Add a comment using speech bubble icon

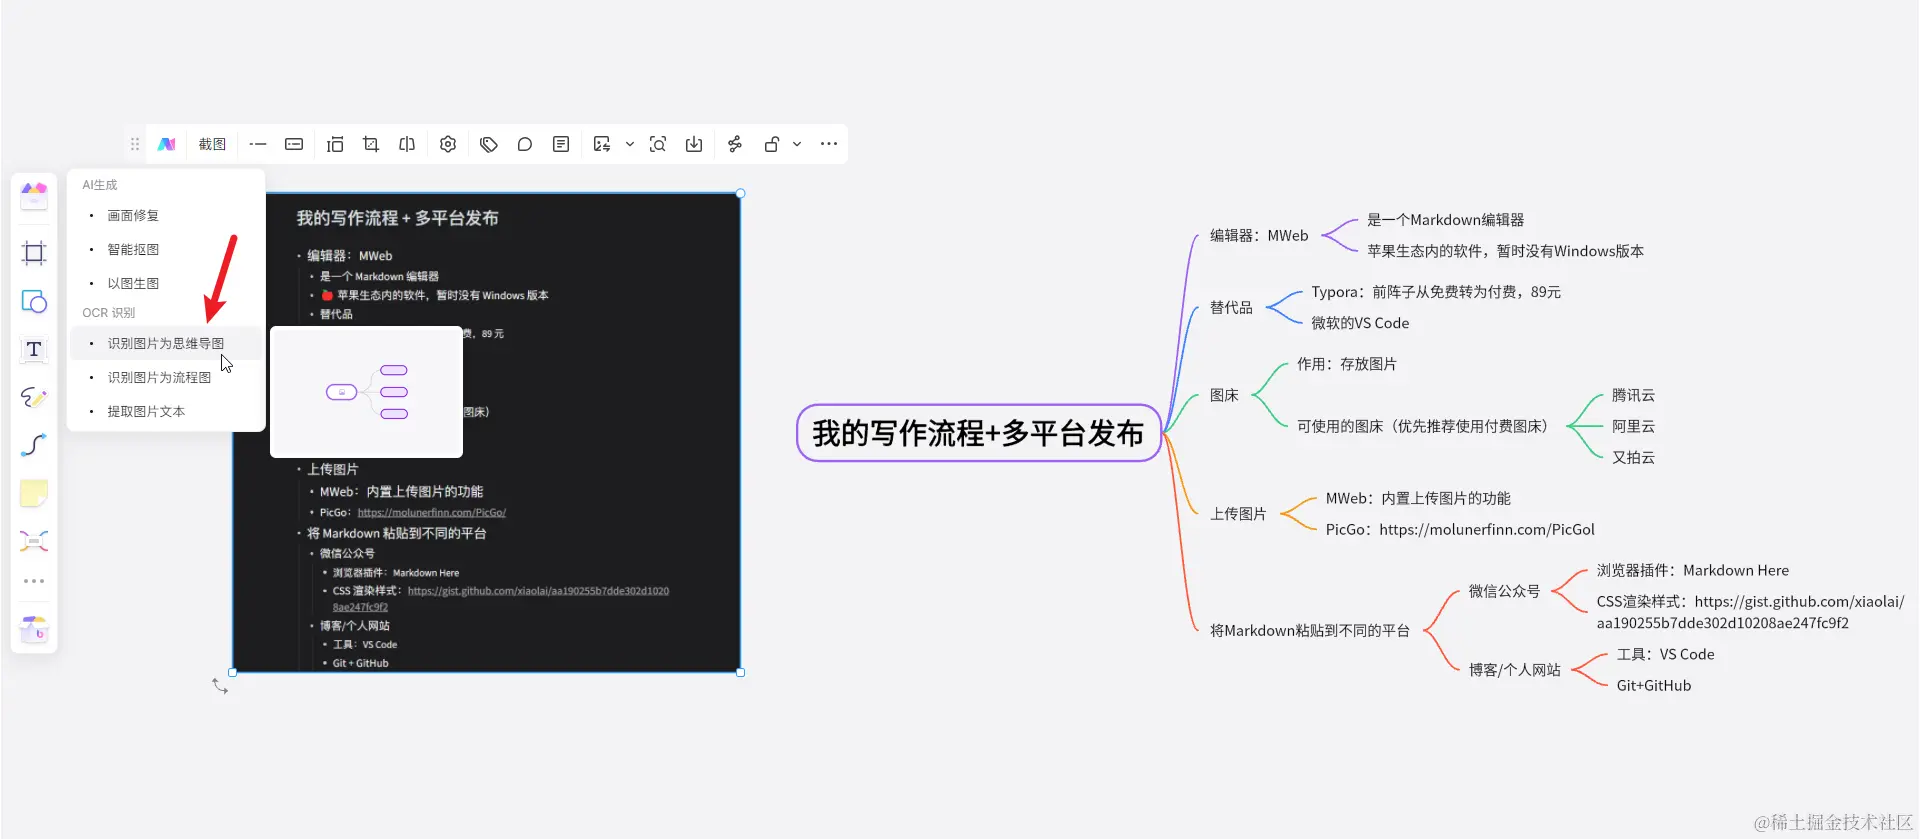click(x=525, y=144)
